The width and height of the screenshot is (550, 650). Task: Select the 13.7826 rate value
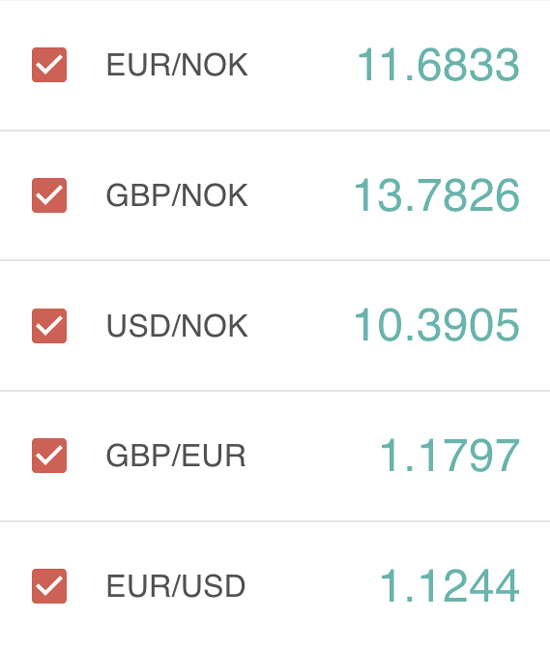click(436, 195)
